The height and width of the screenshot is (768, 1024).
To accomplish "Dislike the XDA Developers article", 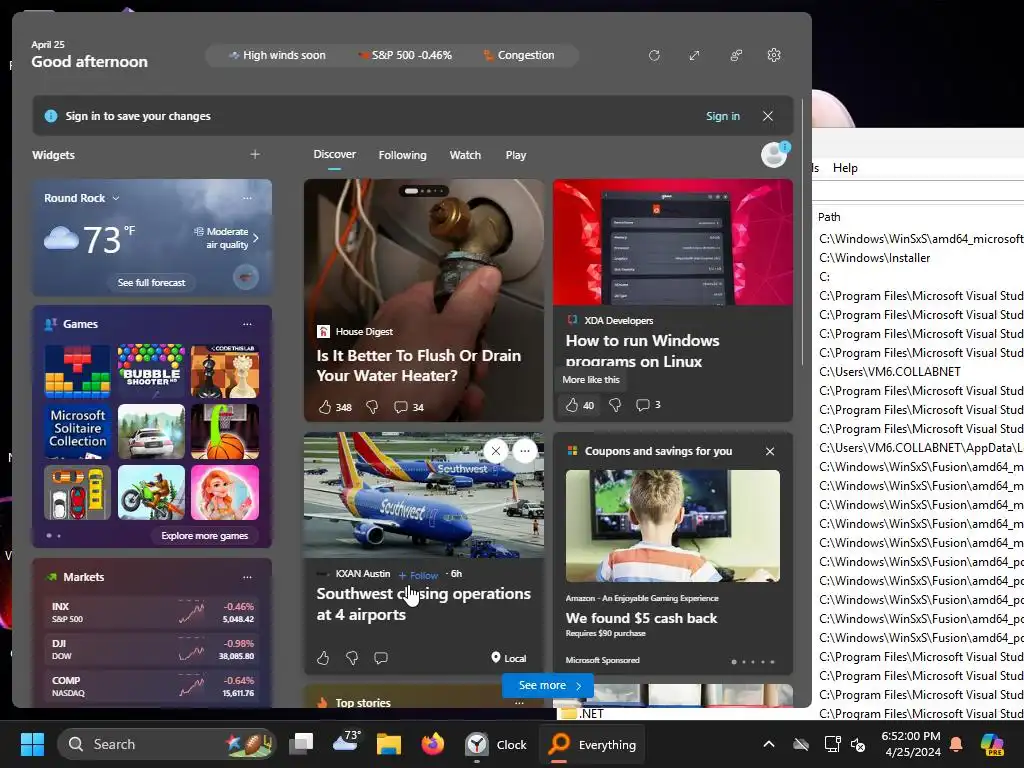I will (x=615, y=405).
